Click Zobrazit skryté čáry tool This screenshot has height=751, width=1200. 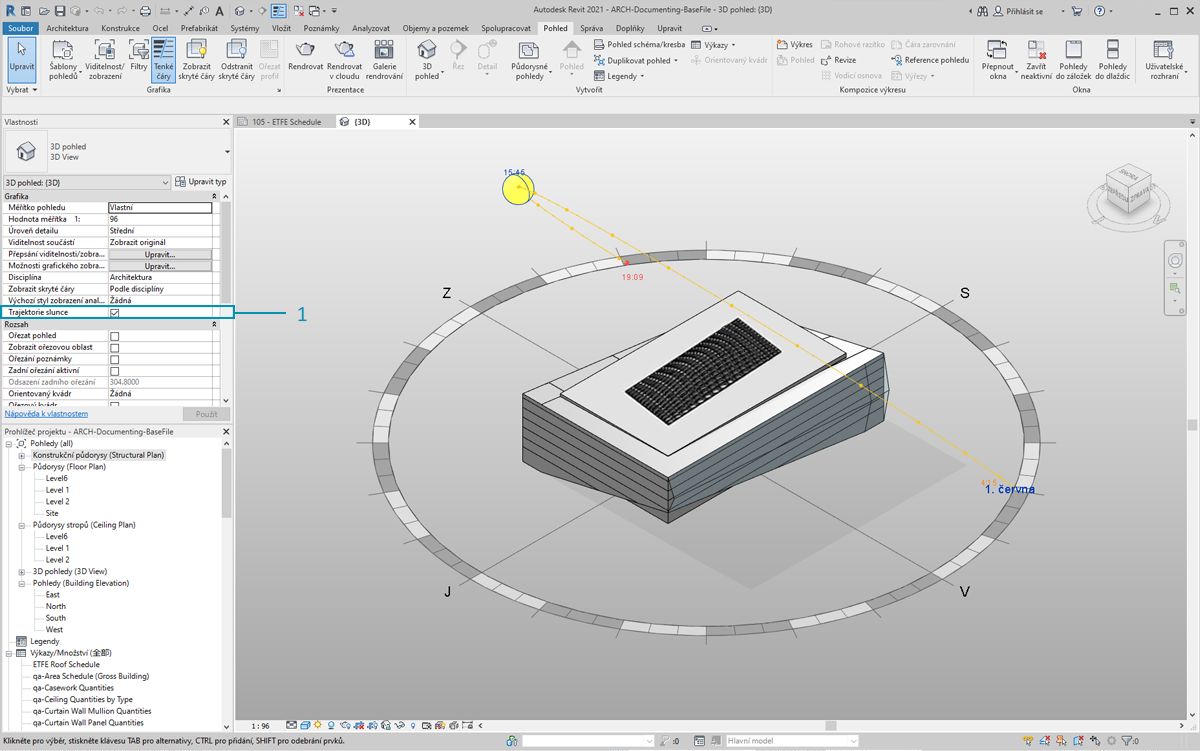tap(197, 59)
